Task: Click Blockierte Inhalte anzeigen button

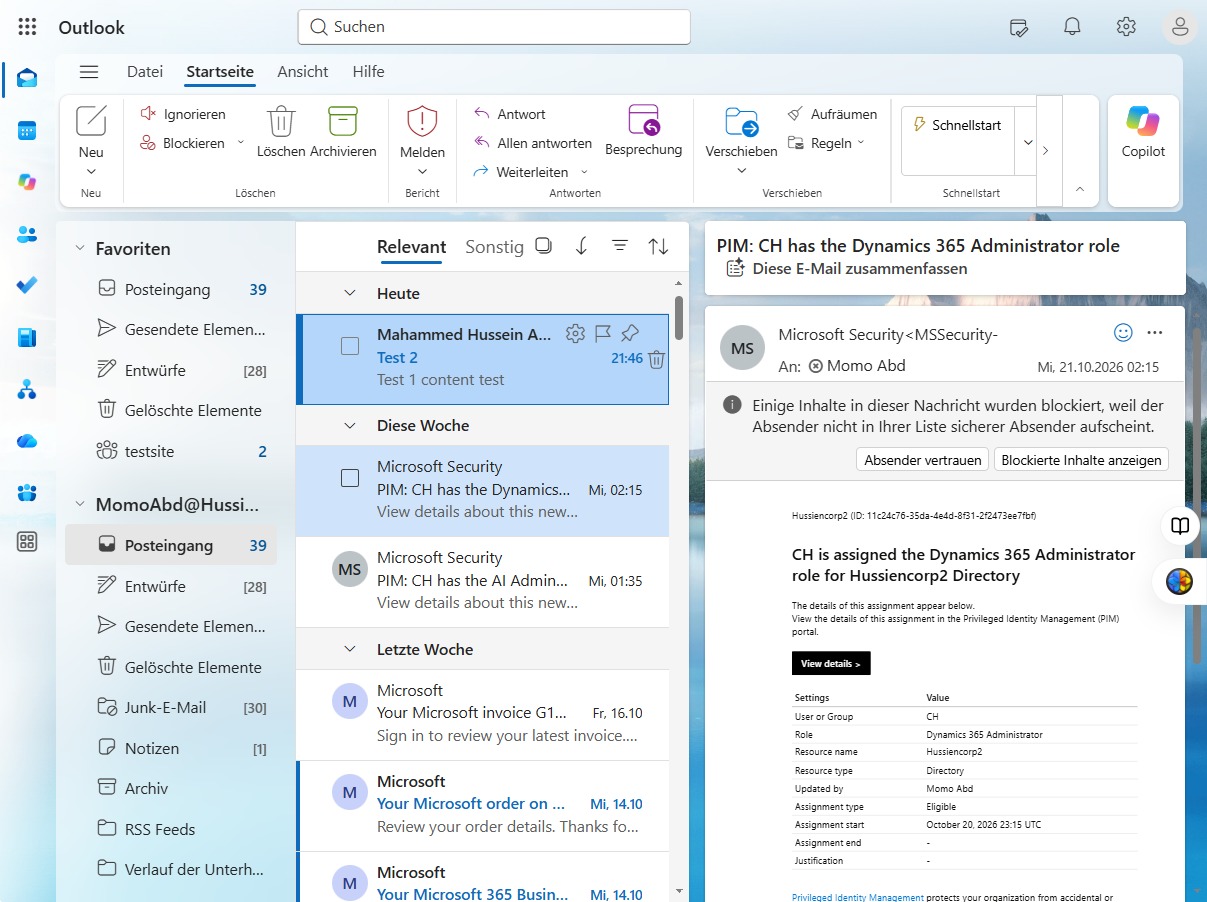Action: tap(1081, 460)
